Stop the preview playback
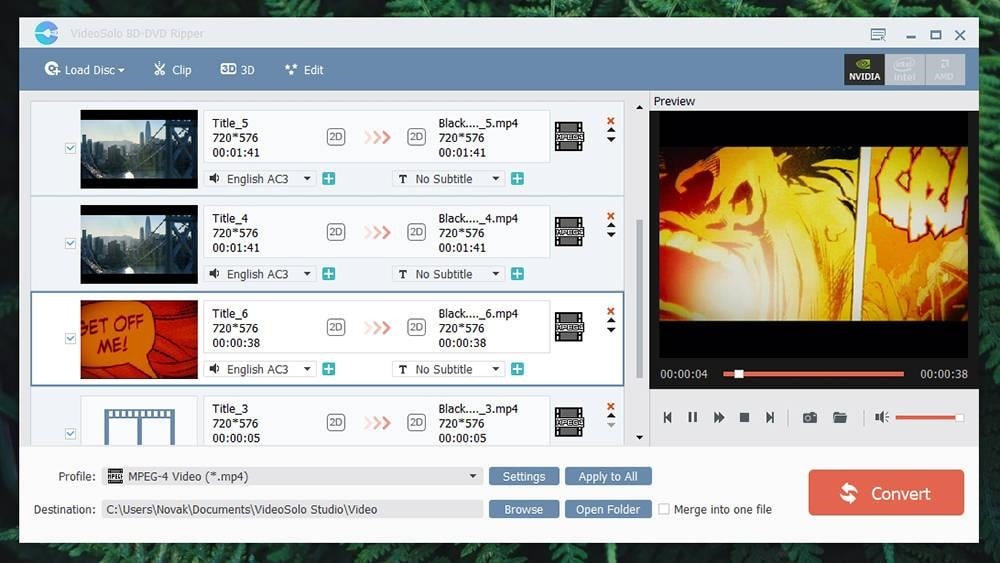The image size is (1000, 563). (744, 417)
